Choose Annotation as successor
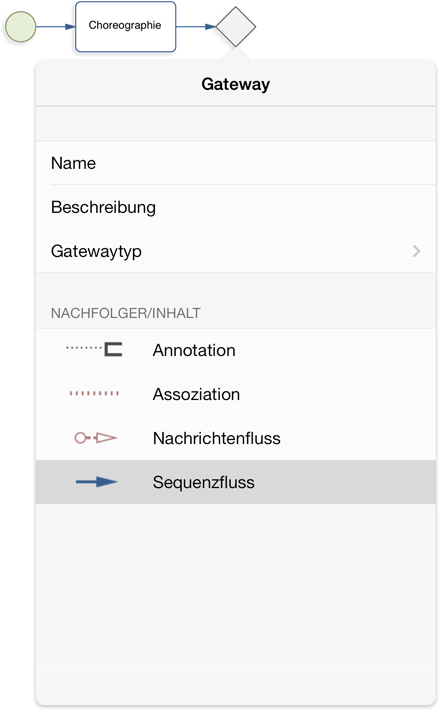Screen dimensions: 440x711 point(235,350)
